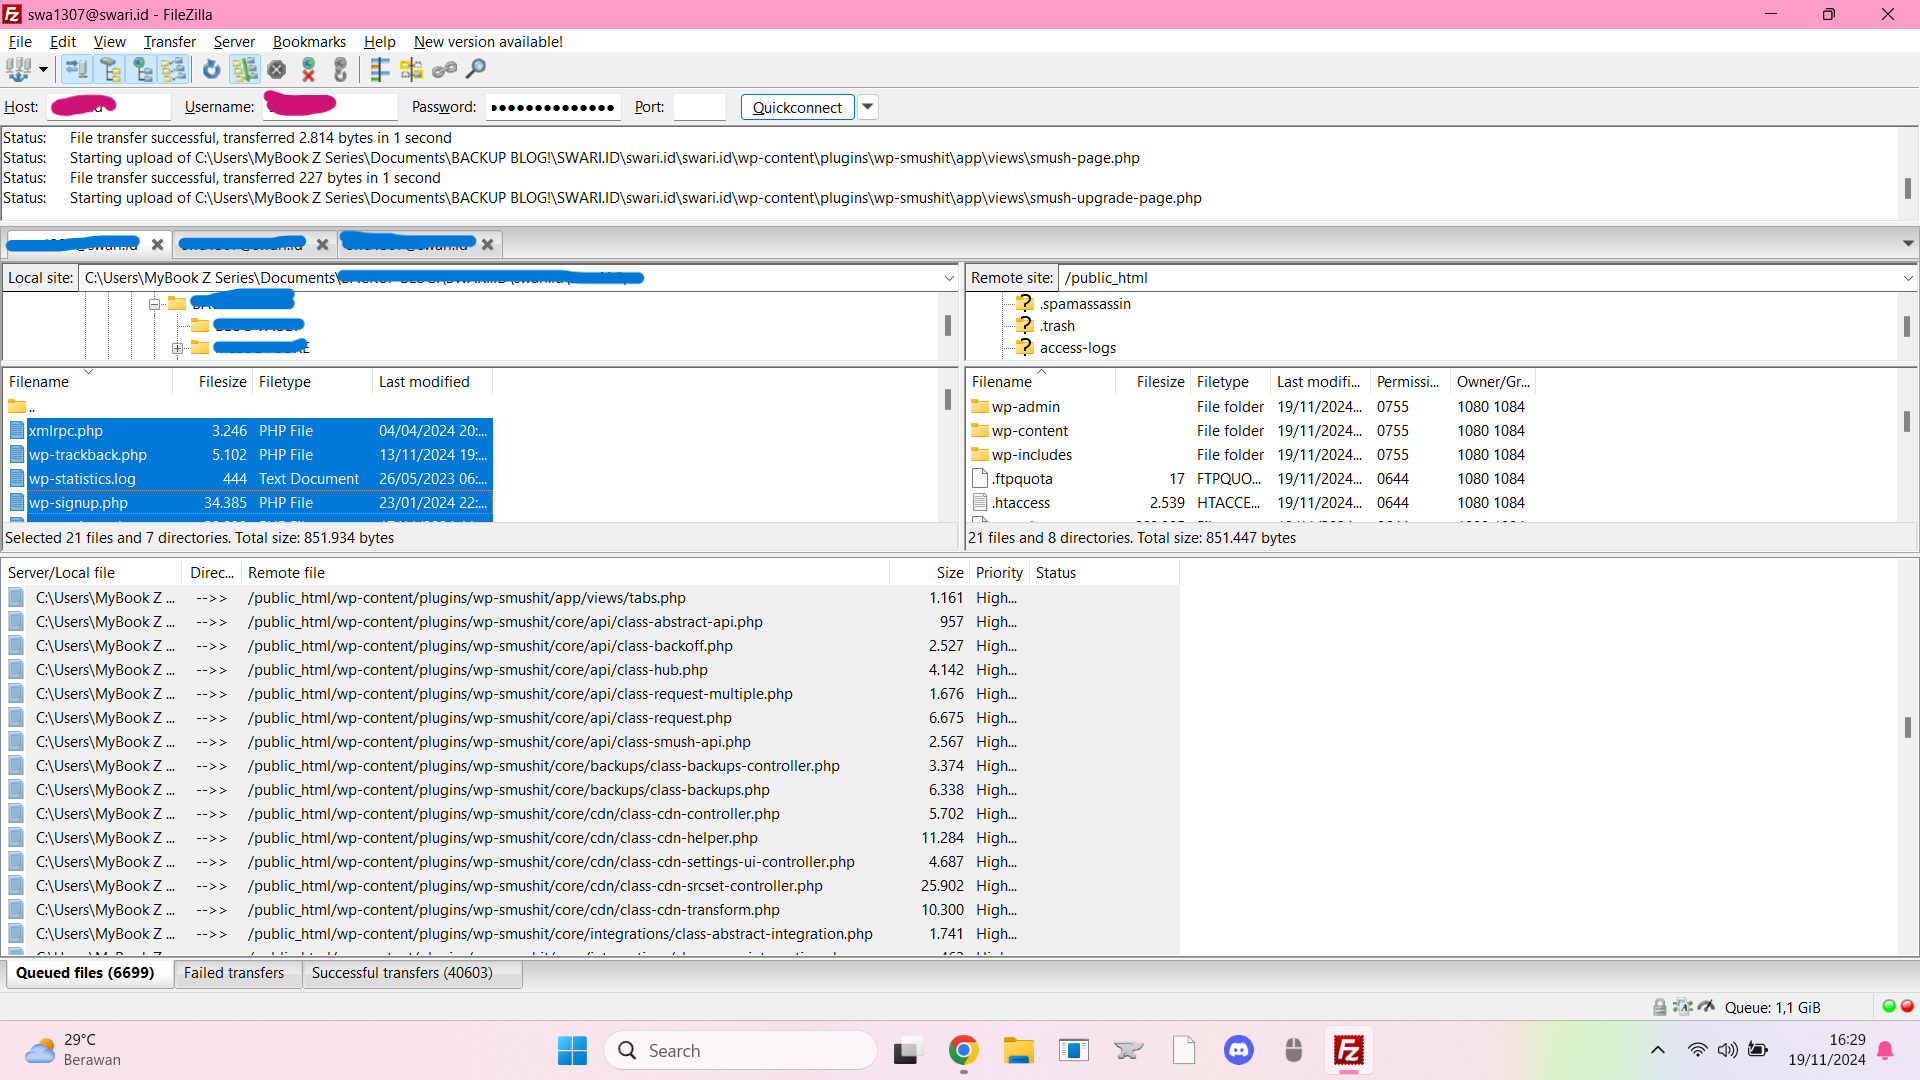The image size is (1920, 1080).
Task: Close the third connection tab
Action: tap(487, 245)
